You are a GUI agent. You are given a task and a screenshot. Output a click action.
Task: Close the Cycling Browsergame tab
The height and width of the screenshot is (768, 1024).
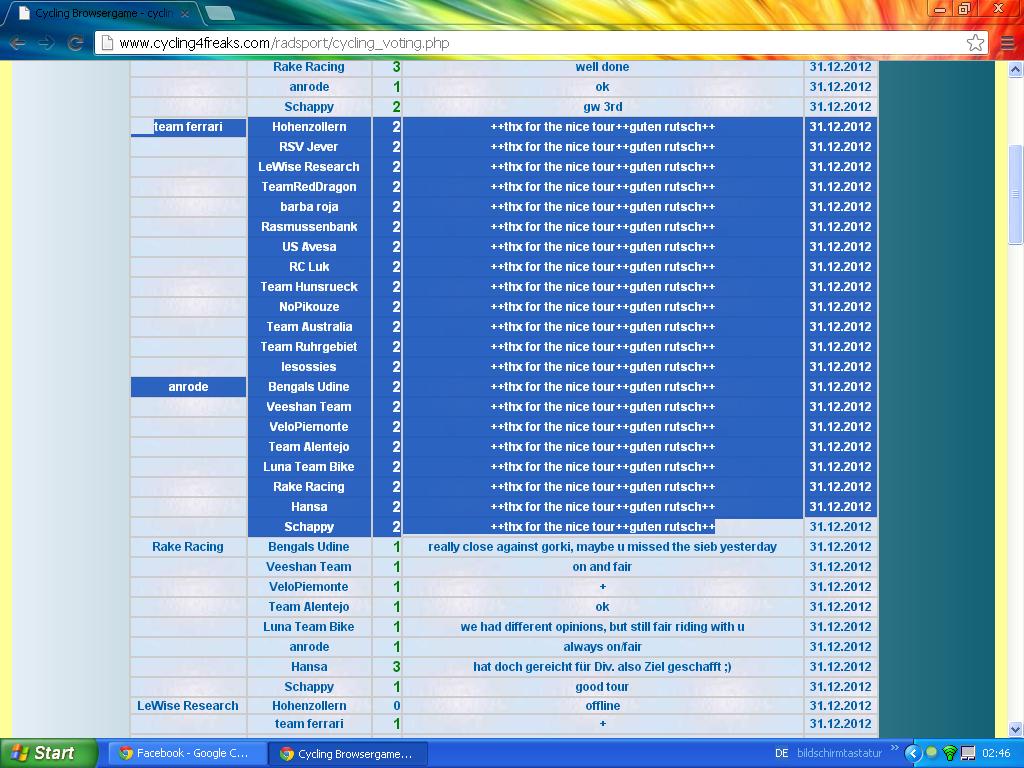(185, 13)
